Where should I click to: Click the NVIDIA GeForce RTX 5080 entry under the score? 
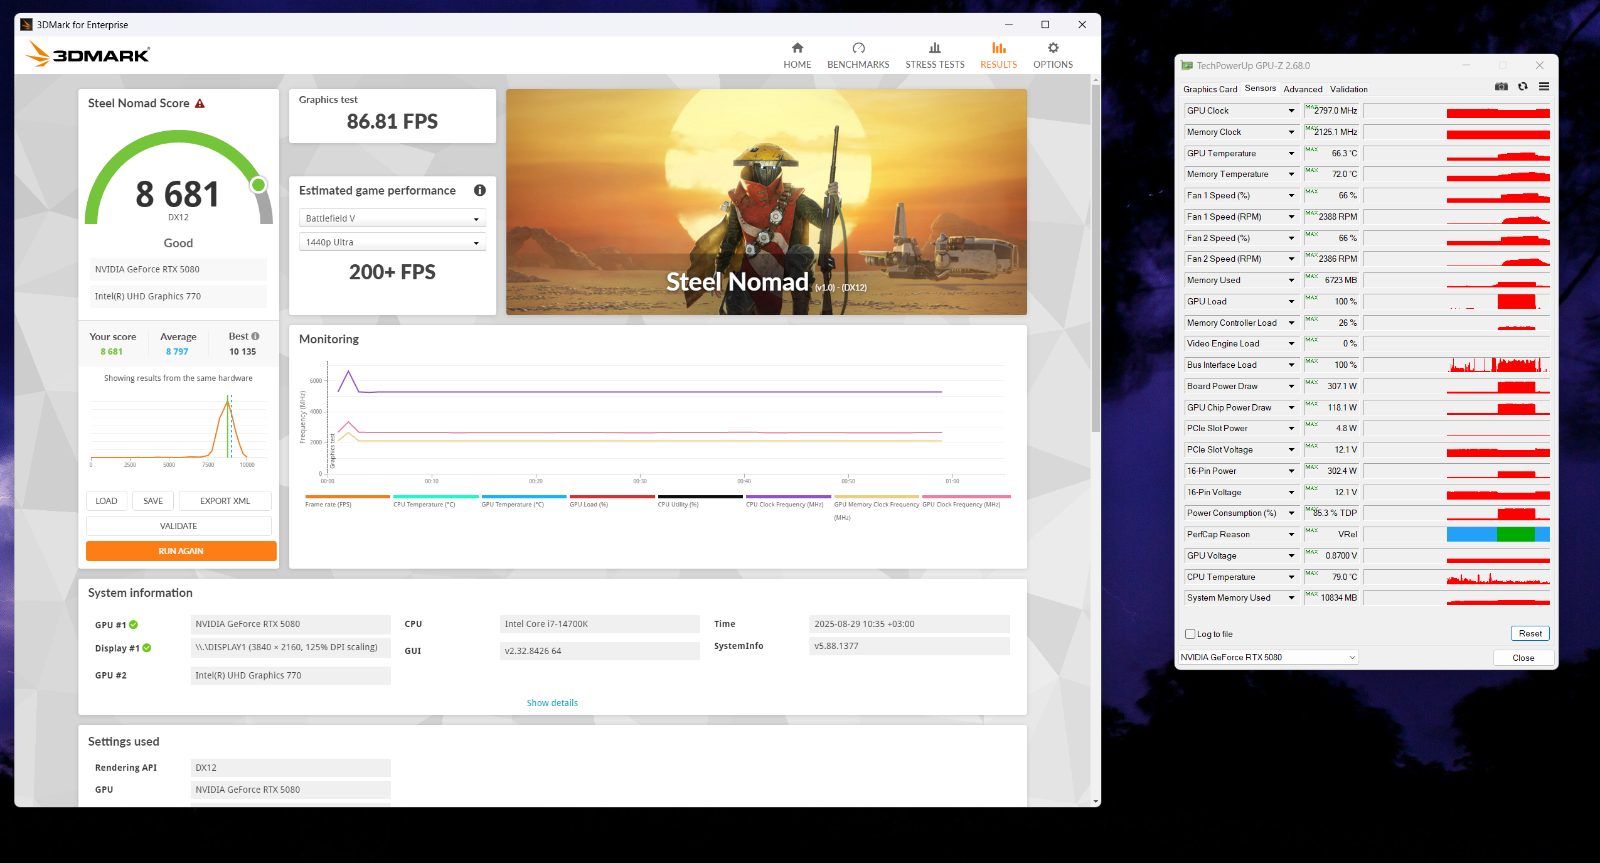click(x=179, y=269)
